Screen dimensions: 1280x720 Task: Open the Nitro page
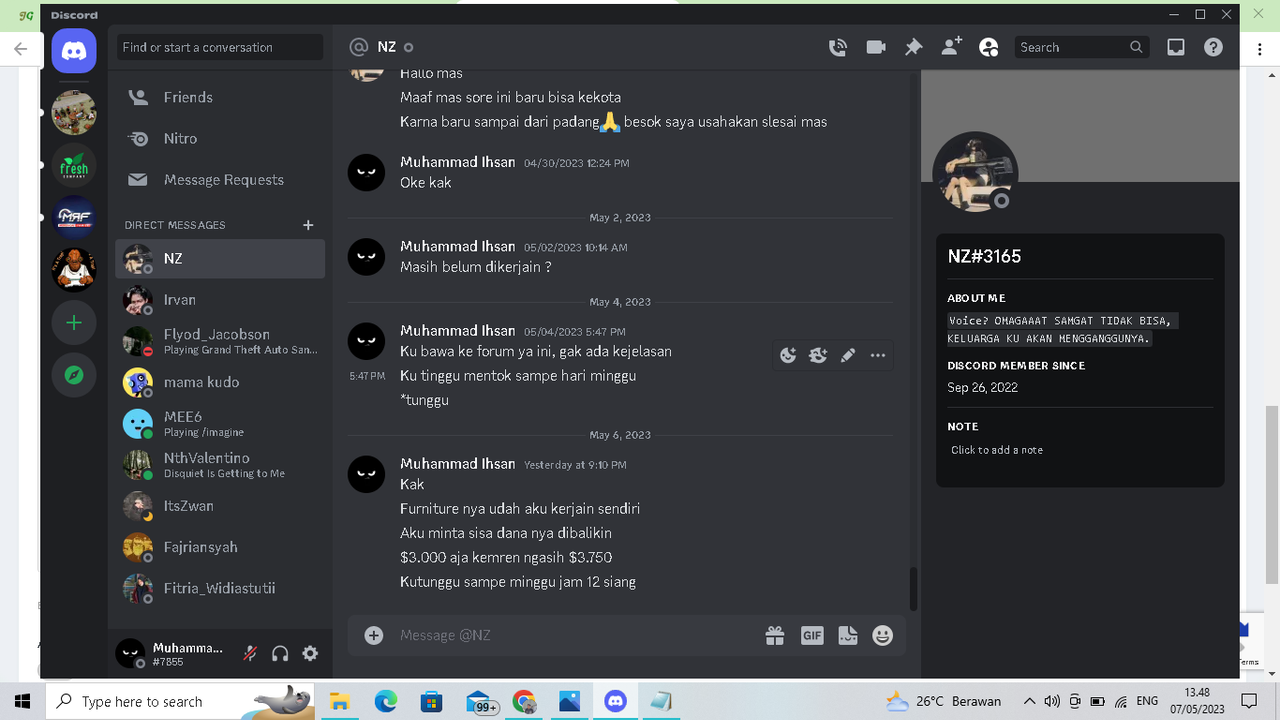[x=220, y=139]
